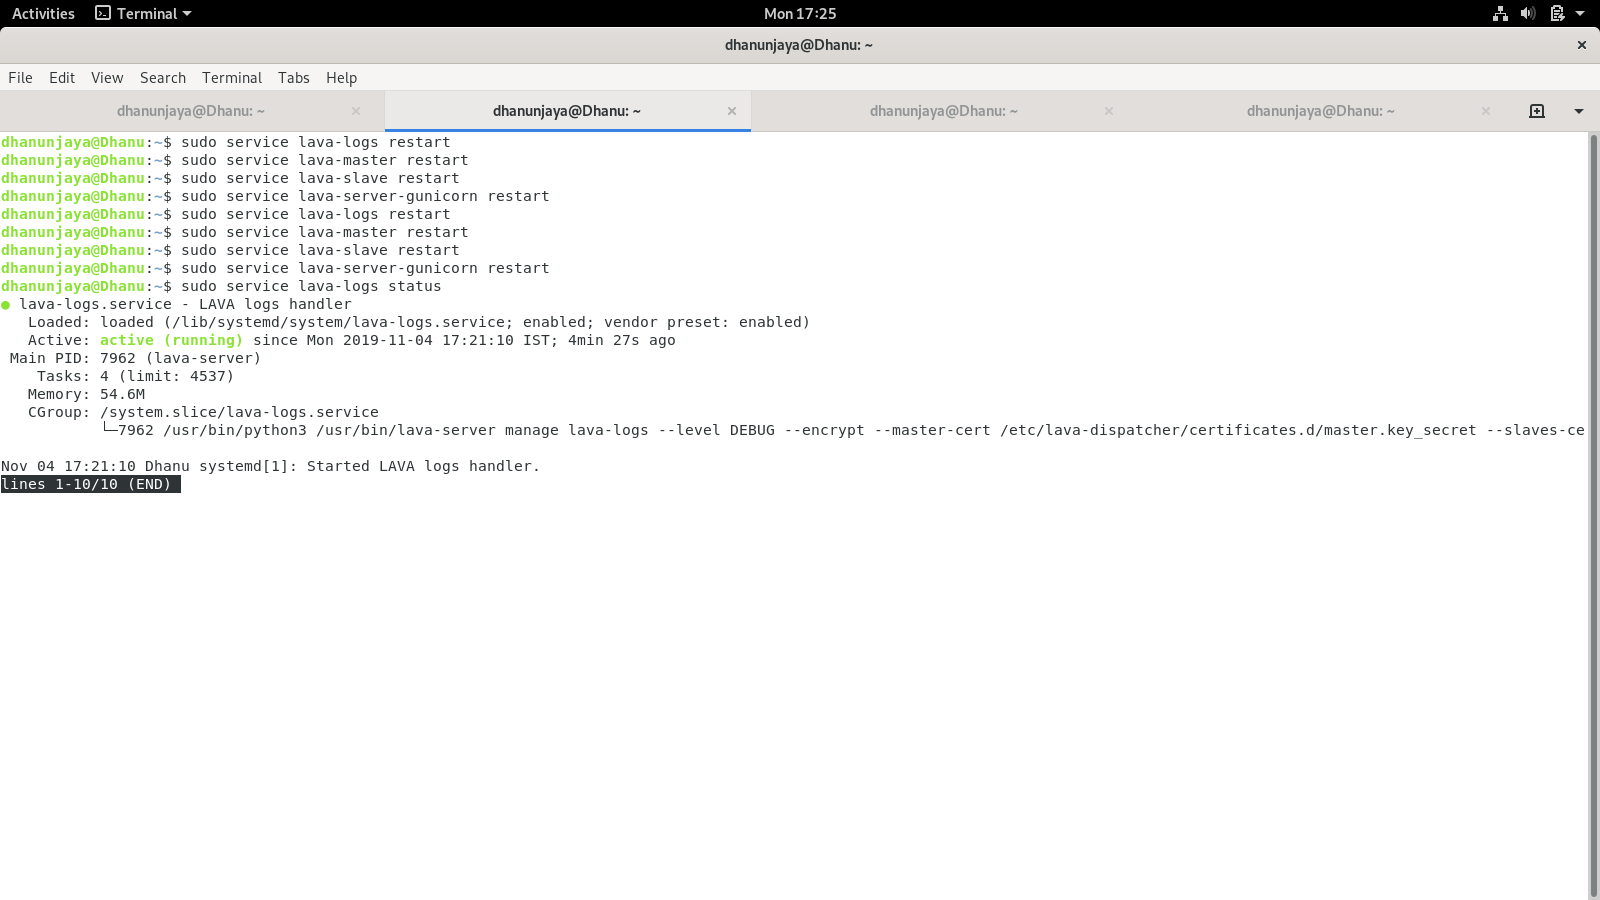Open the Help menu
1600x900 pixels.
click(x=341, y=78)
